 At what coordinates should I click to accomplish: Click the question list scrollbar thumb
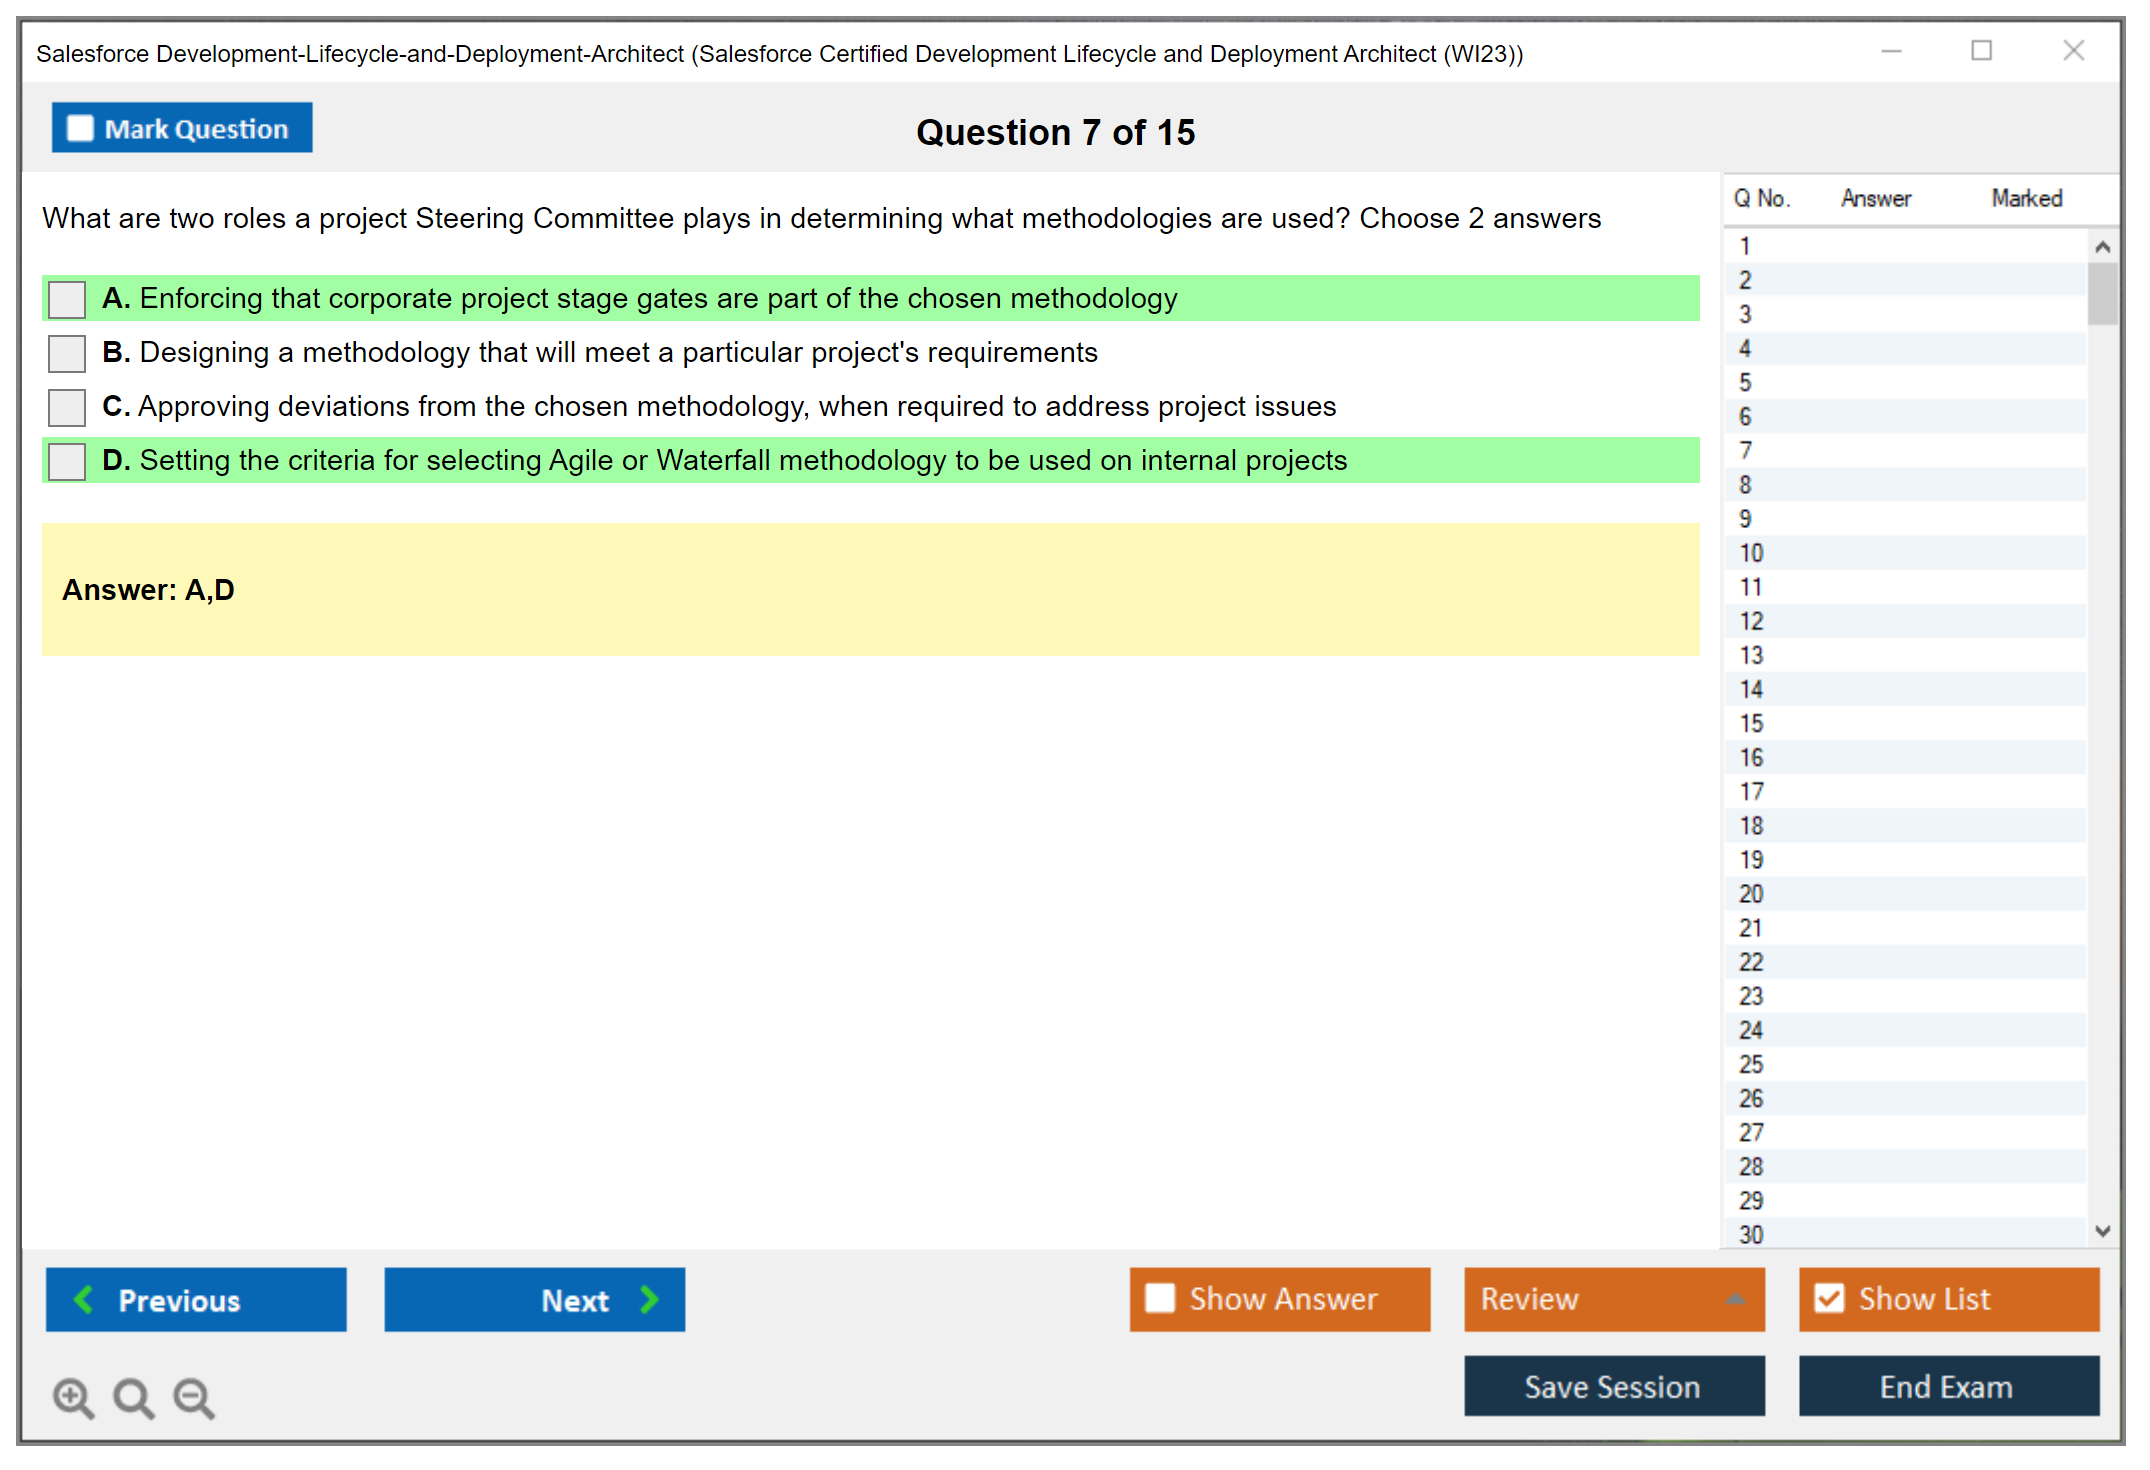pyautogui.click(x=2102, y=294)
